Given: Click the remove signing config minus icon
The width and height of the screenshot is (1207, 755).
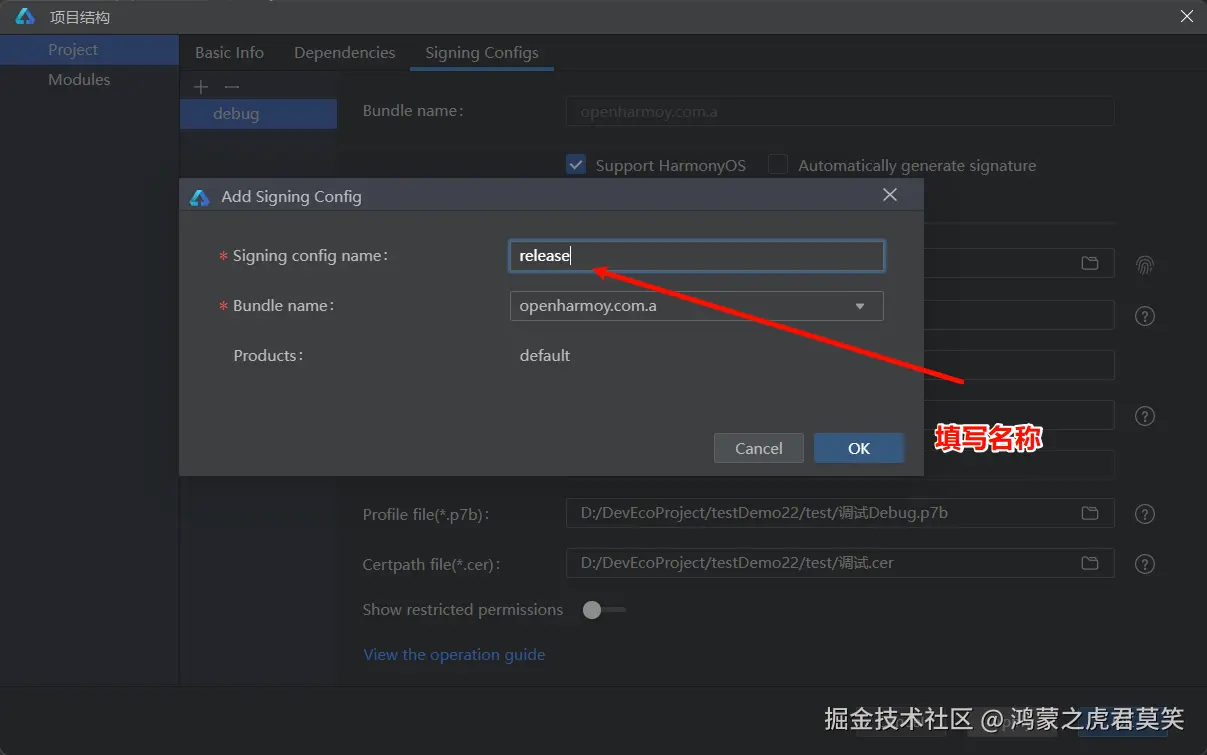Looking at the screenshot, I should pyautogui.click(x=232, y=87).
